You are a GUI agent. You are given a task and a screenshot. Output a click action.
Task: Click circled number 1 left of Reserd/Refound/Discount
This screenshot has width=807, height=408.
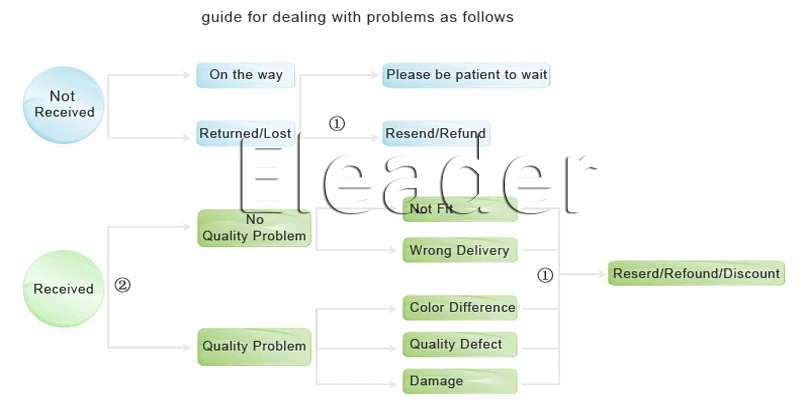pyautogui.click(x=545, y=275)
